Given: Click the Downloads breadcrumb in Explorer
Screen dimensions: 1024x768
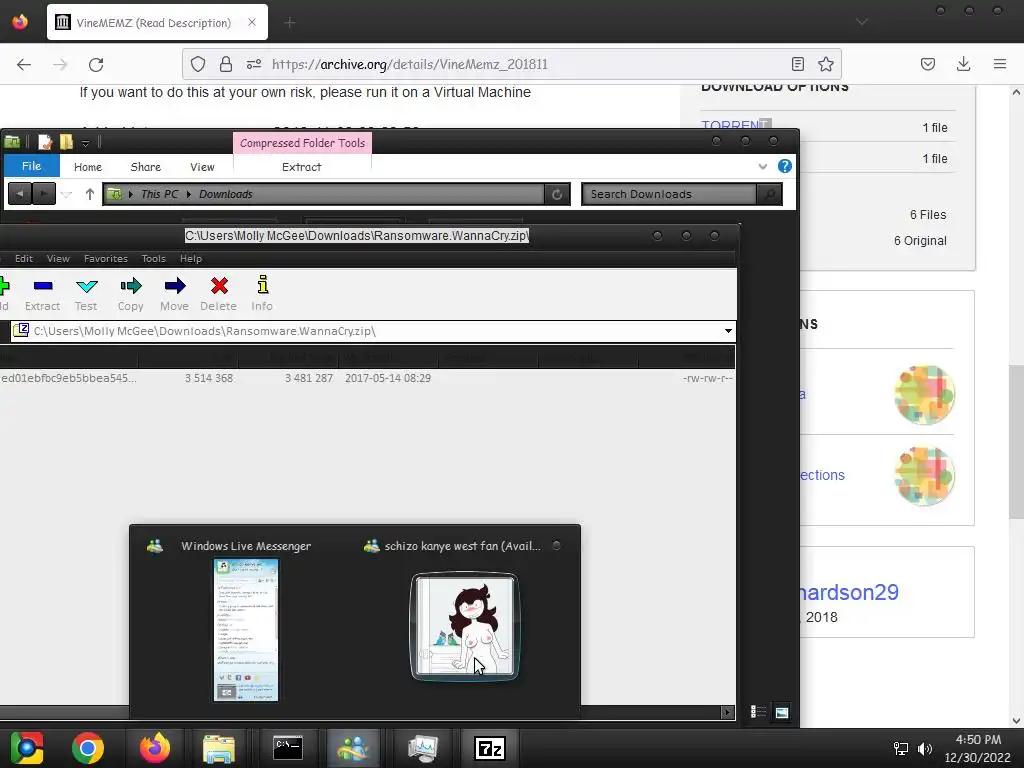Looking at the screenshot, I should [225, 194].
